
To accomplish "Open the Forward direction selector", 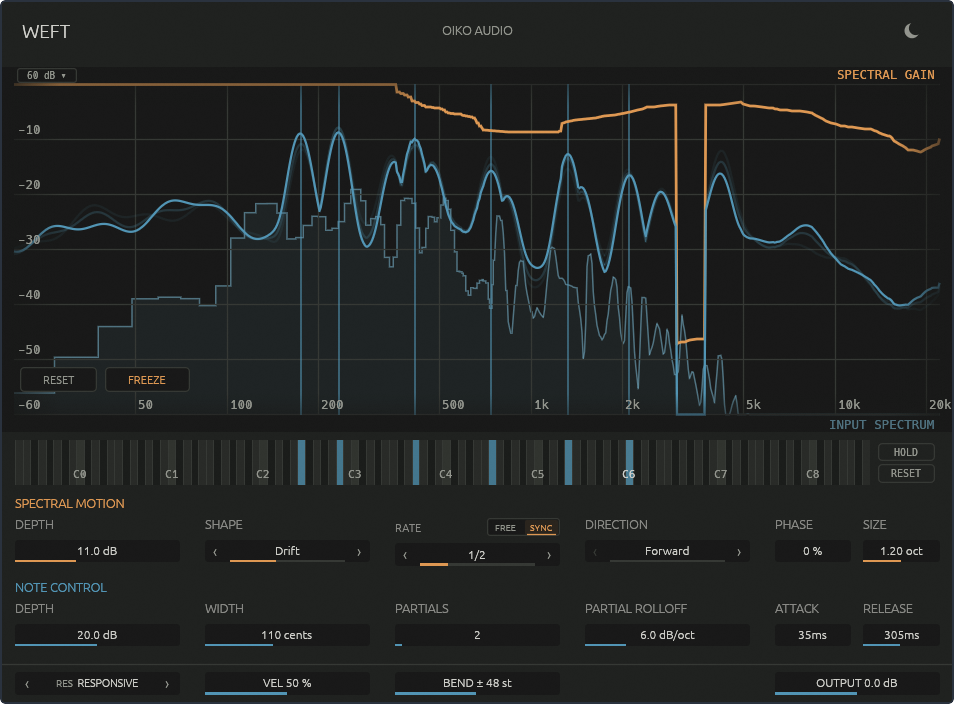I will (x=667, y=551).
